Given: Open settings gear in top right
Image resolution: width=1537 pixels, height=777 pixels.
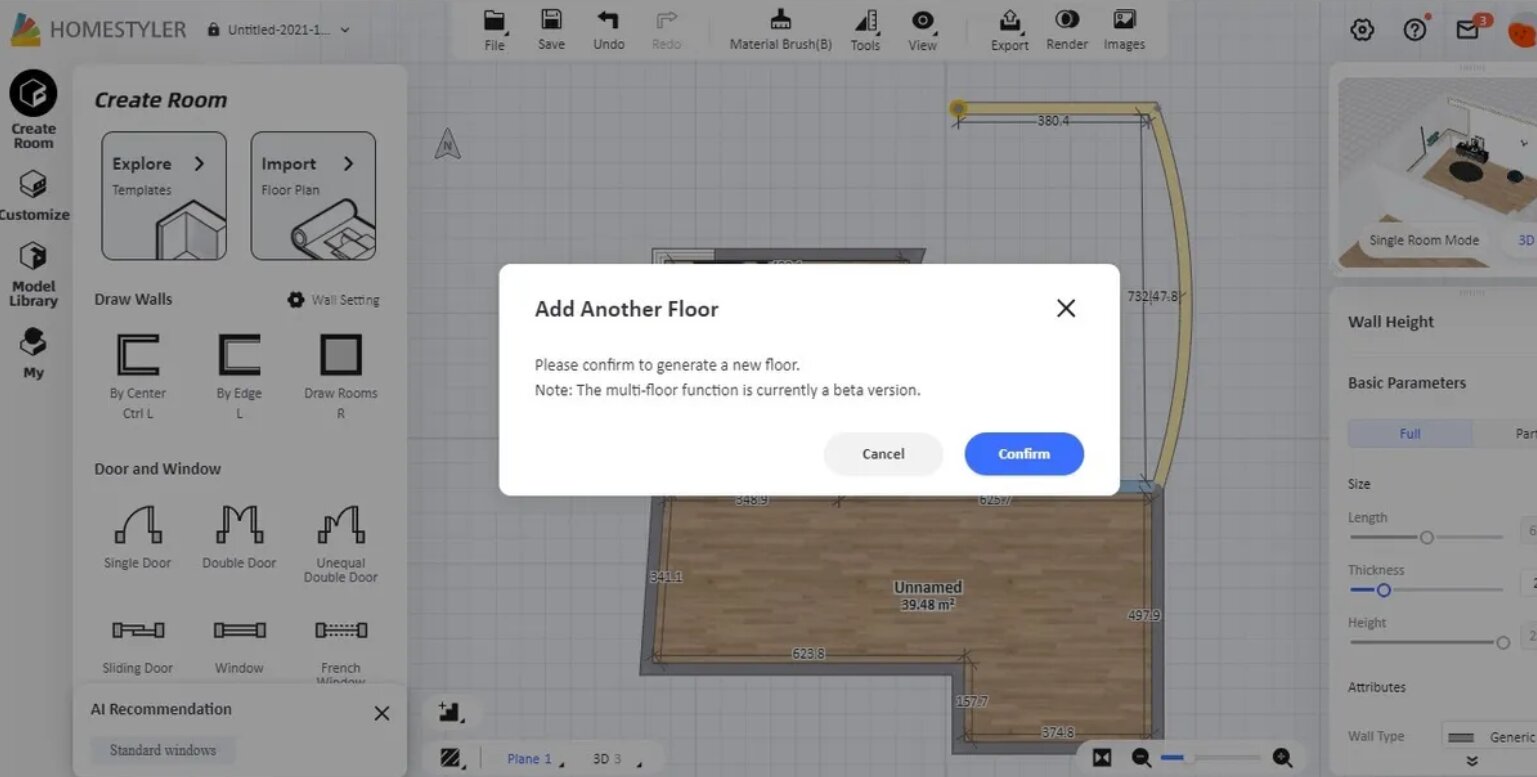Looking at the screenshot, I should click(1362, 30).
